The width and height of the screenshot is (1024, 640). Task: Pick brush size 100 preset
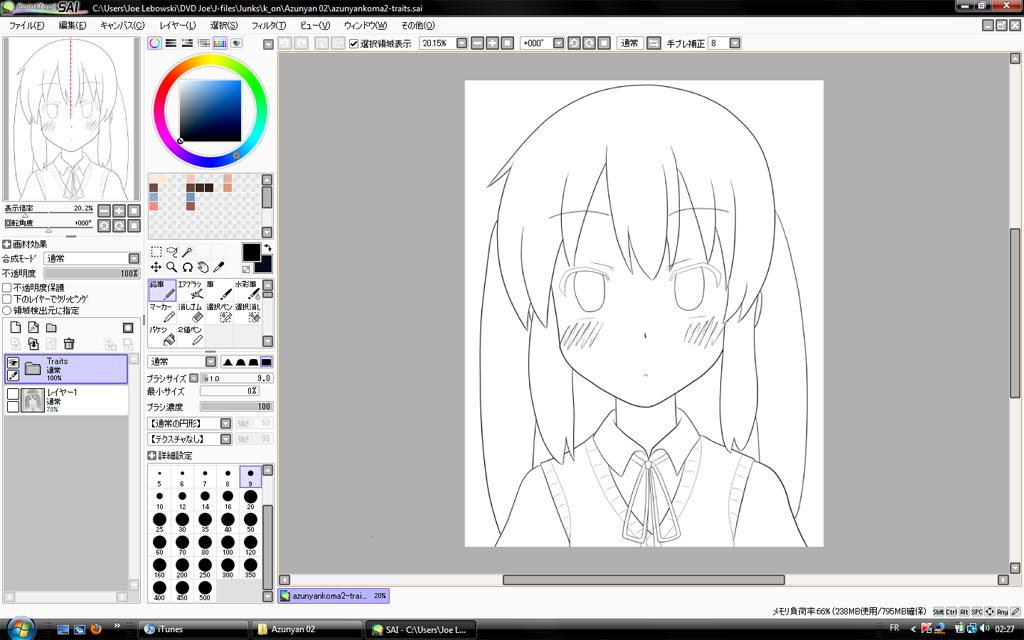[227, 545]
